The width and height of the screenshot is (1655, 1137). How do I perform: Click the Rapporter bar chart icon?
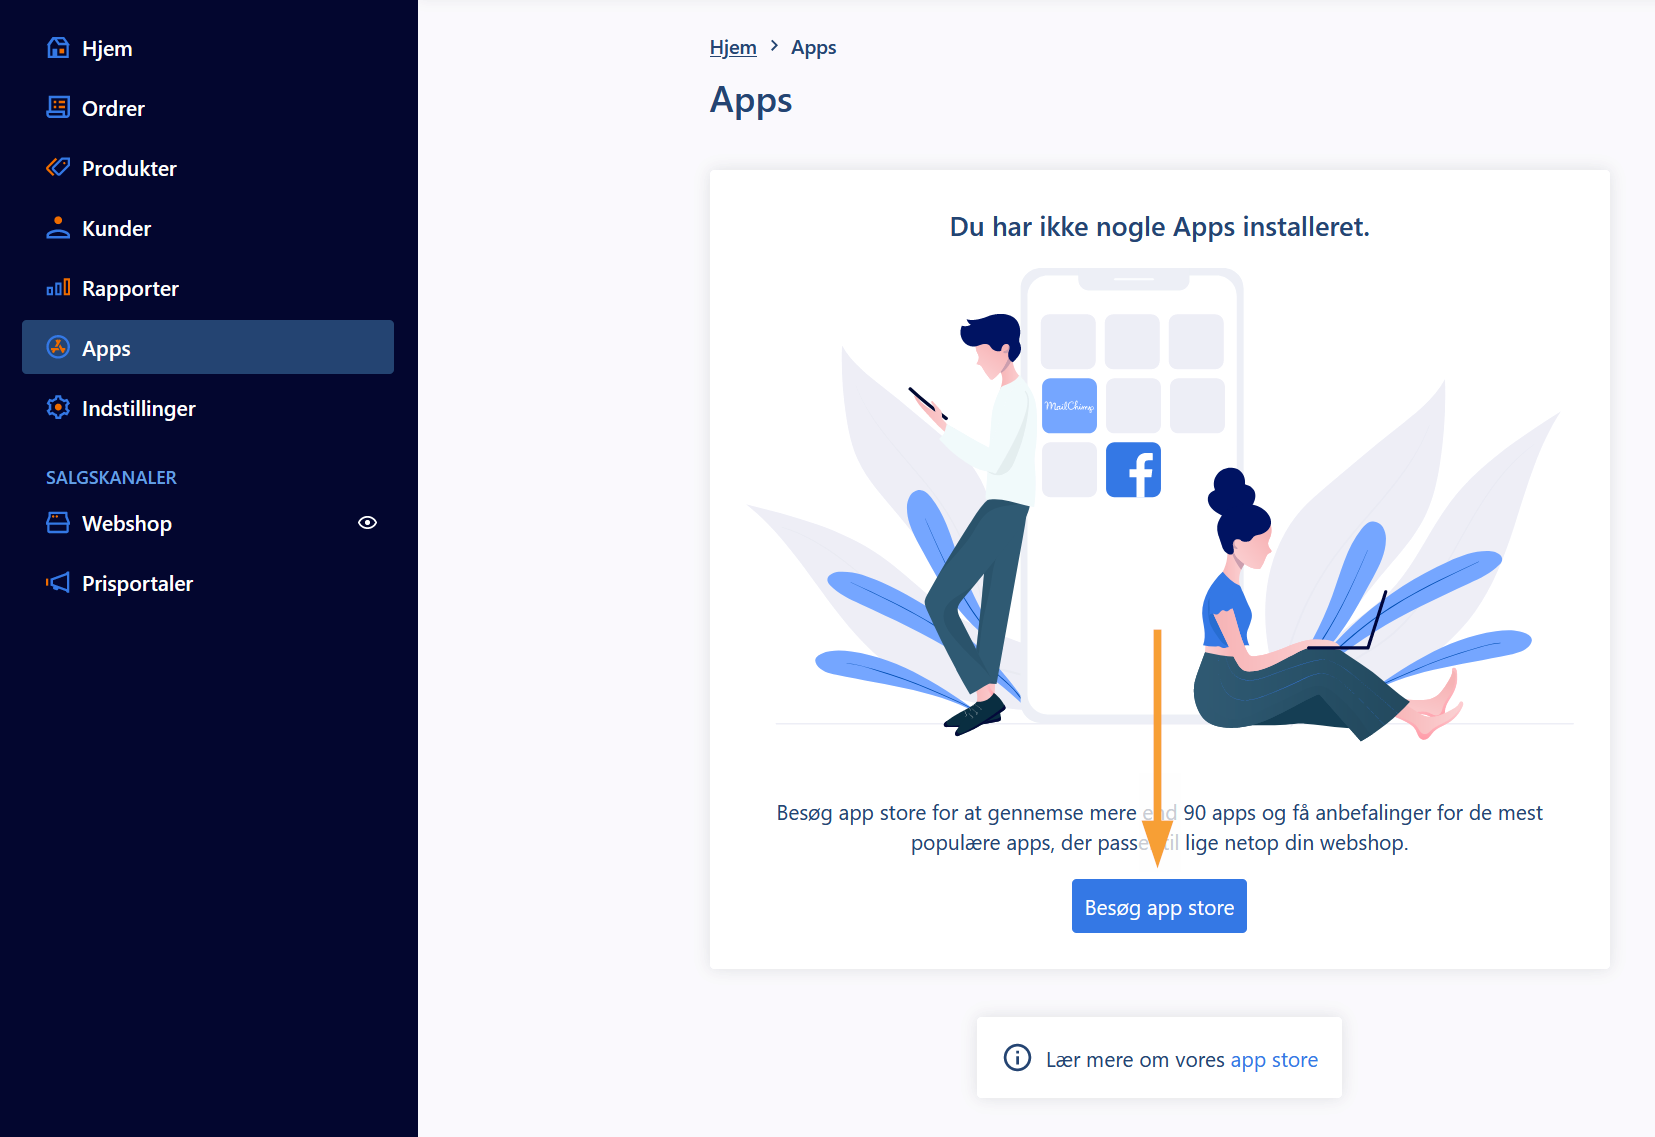[58, 288]
